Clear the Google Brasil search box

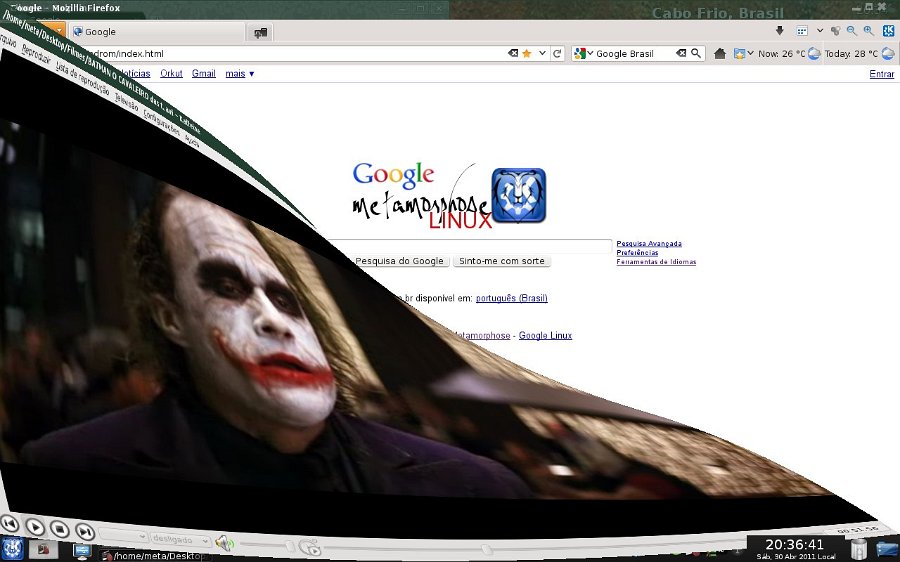pyautogui.click(x=681, y=53)
